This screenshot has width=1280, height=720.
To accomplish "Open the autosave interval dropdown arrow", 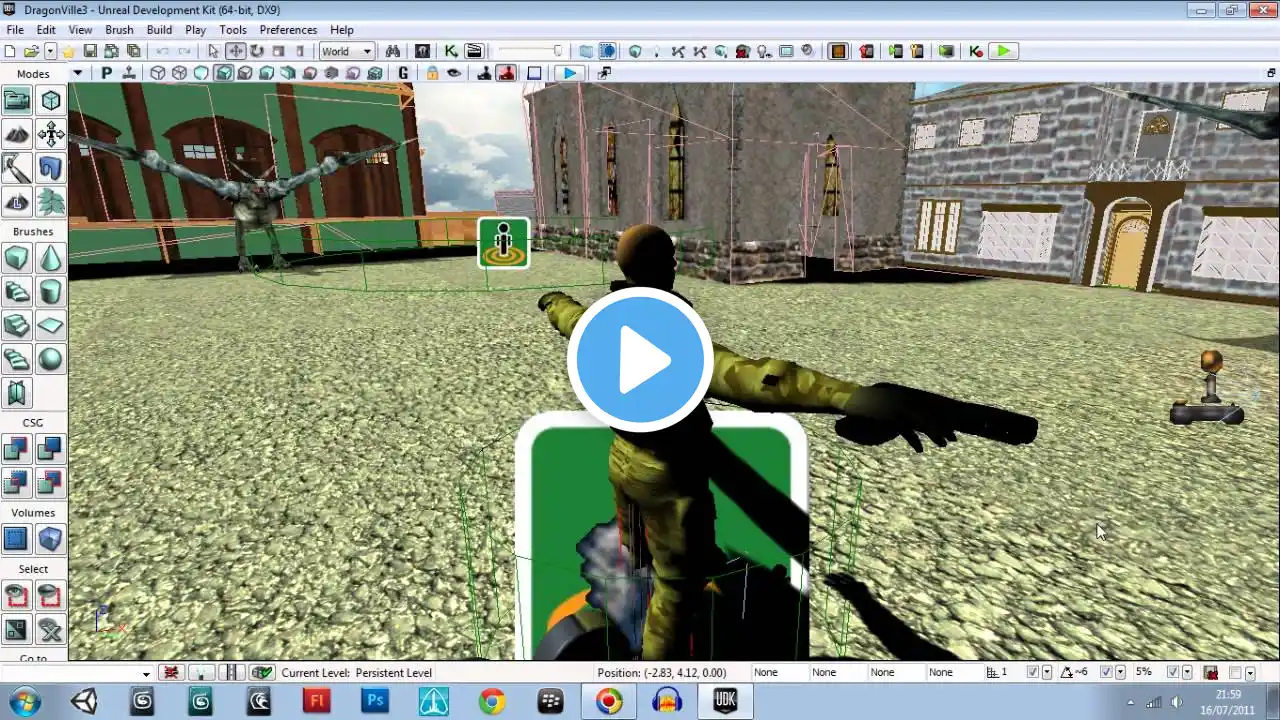I will tap(1250, 673).
